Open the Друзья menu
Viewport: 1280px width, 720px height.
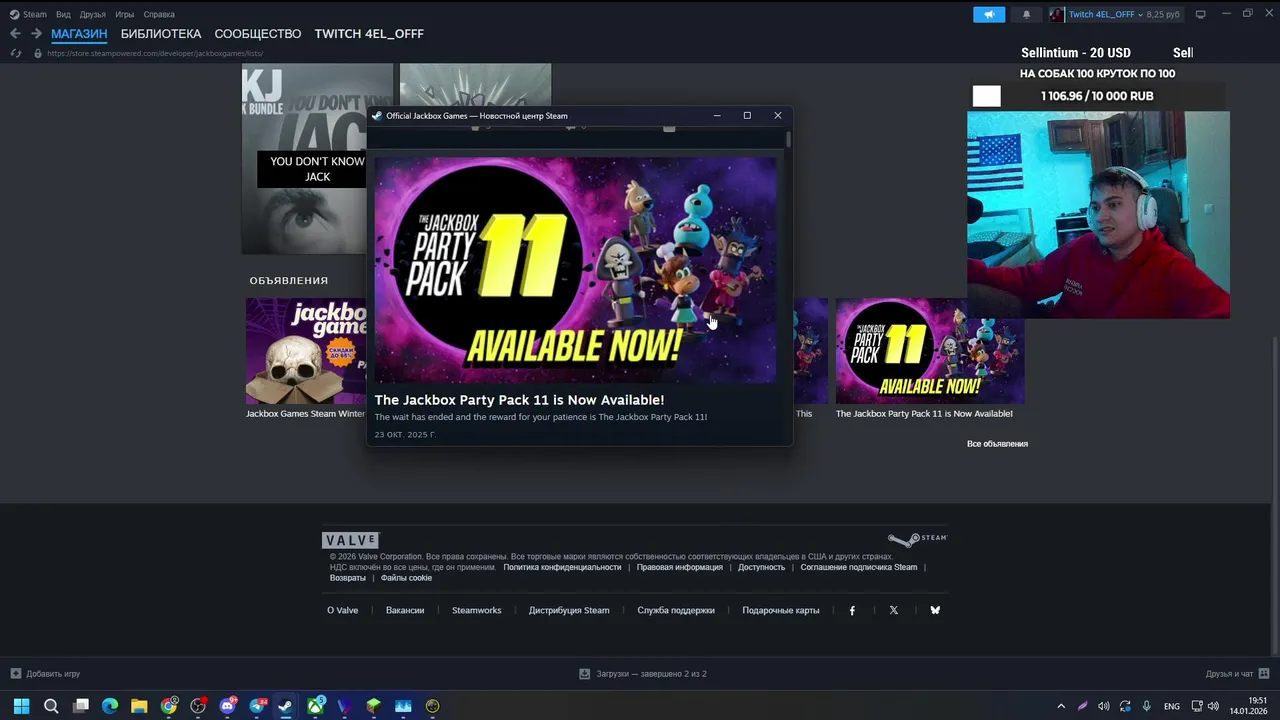point(93,14)
